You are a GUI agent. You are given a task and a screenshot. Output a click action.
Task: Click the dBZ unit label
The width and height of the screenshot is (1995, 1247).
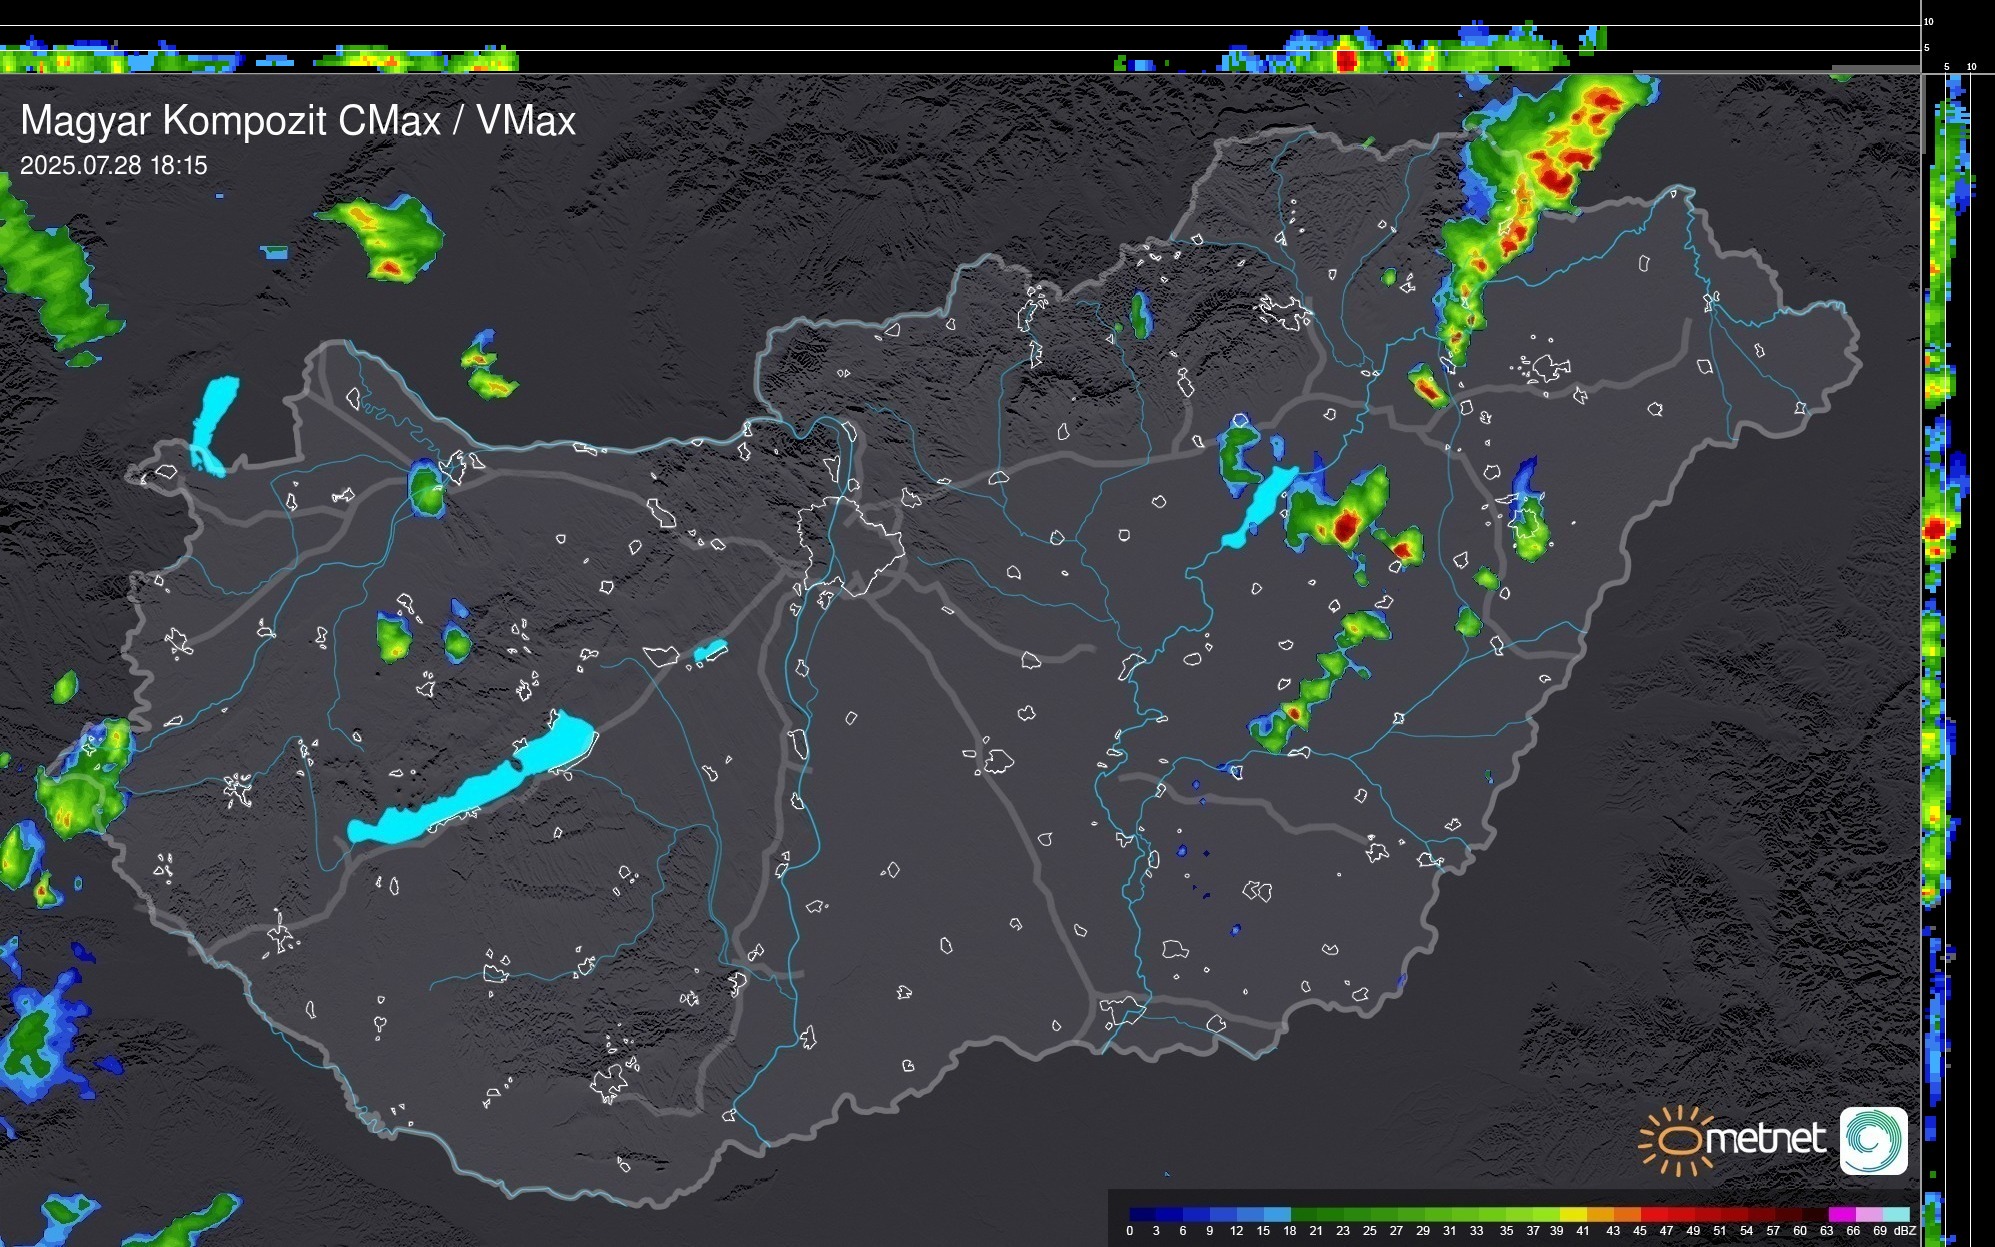pos(1905,1231)
